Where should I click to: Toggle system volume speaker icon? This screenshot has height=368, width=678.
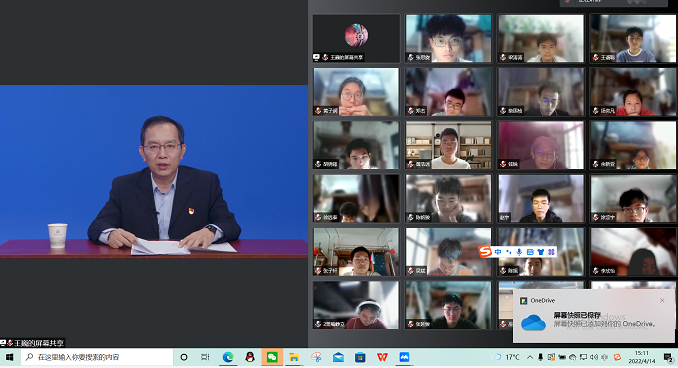click(594, 357)
